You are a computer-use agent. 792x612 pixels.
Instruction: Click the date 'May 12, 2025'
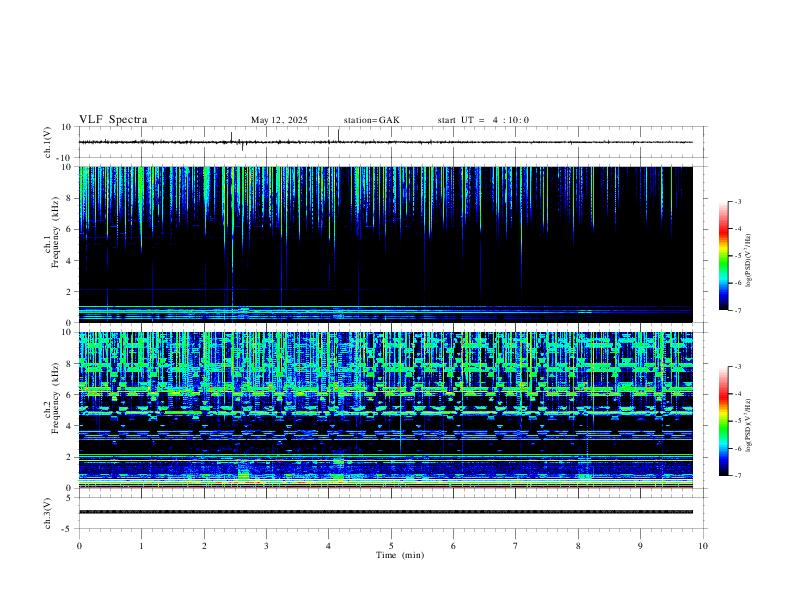[279, 120]
